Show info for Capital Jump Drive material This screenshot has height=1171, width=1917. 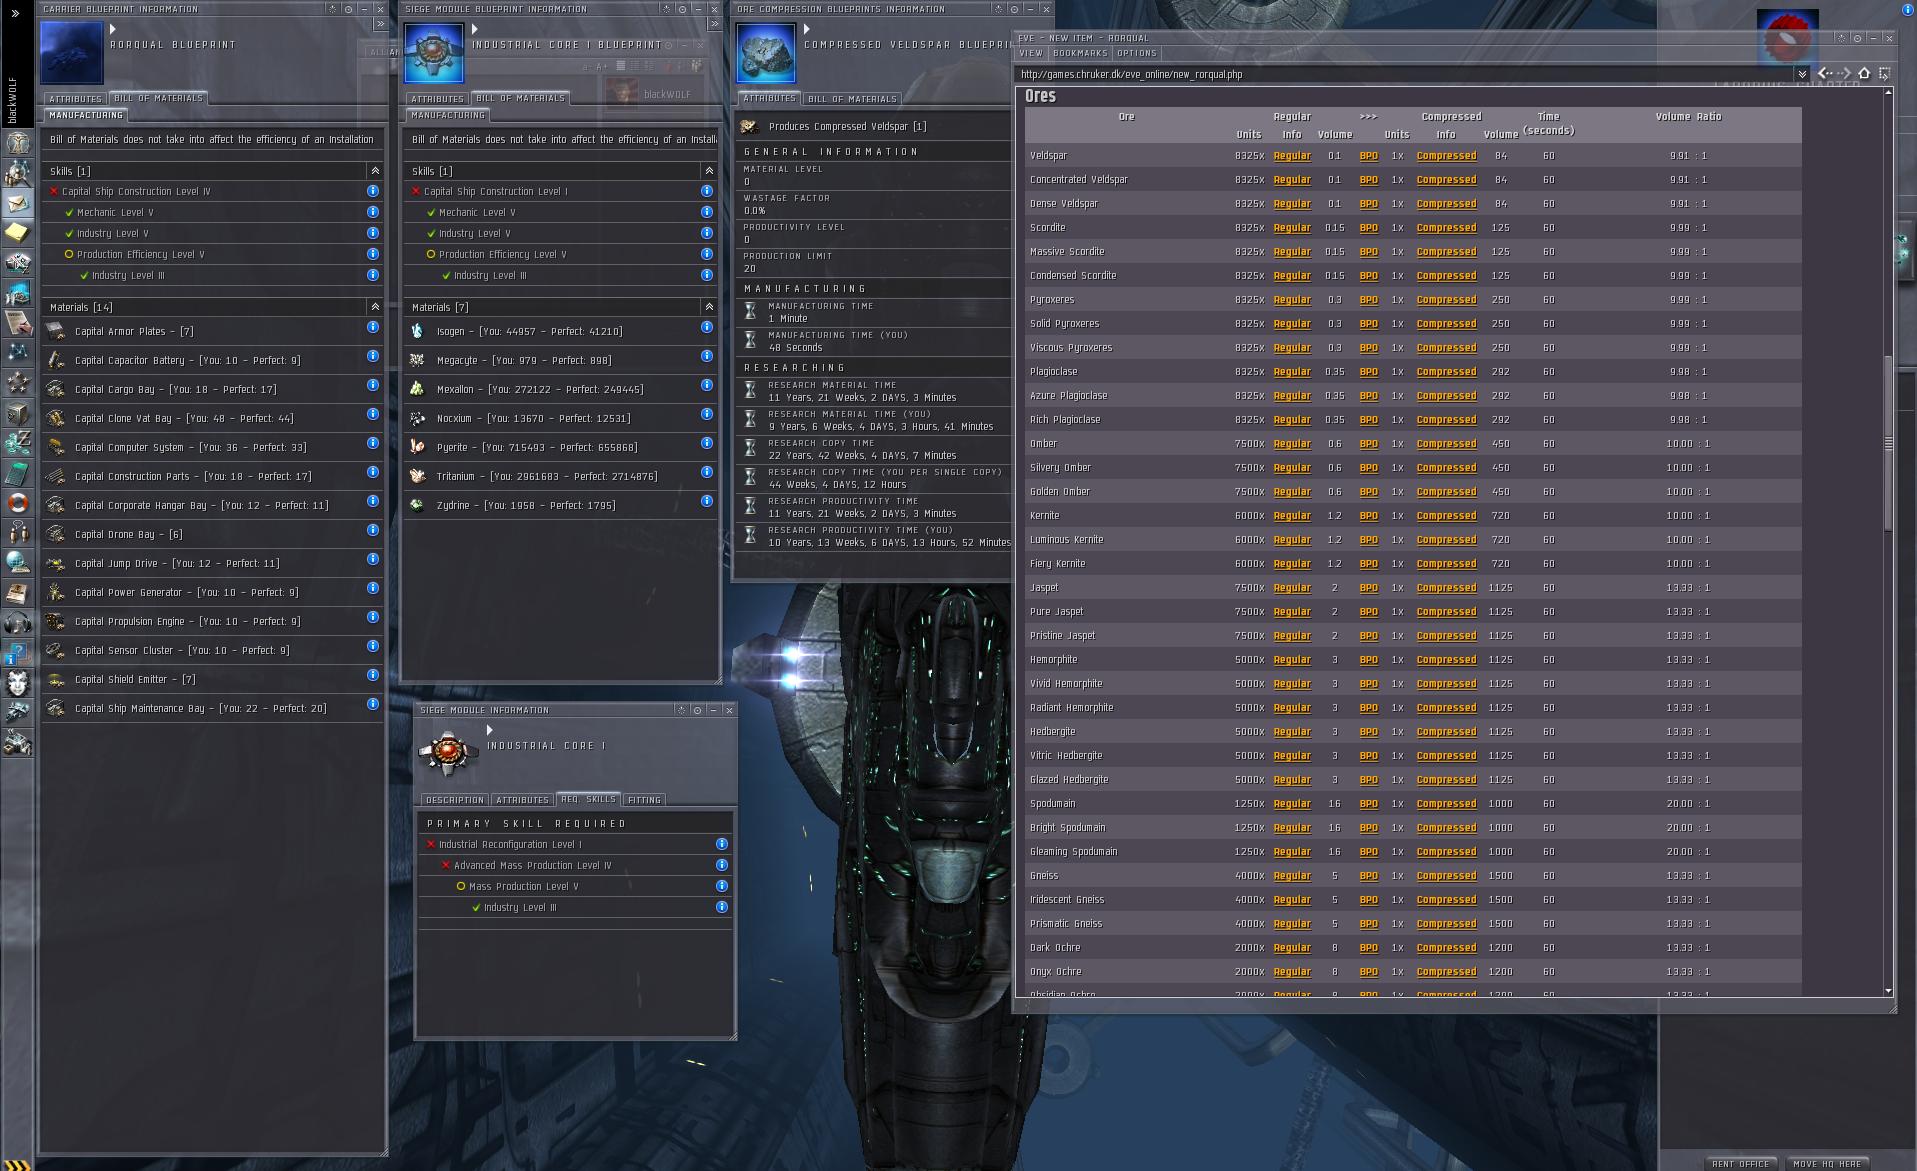[373, 559]
